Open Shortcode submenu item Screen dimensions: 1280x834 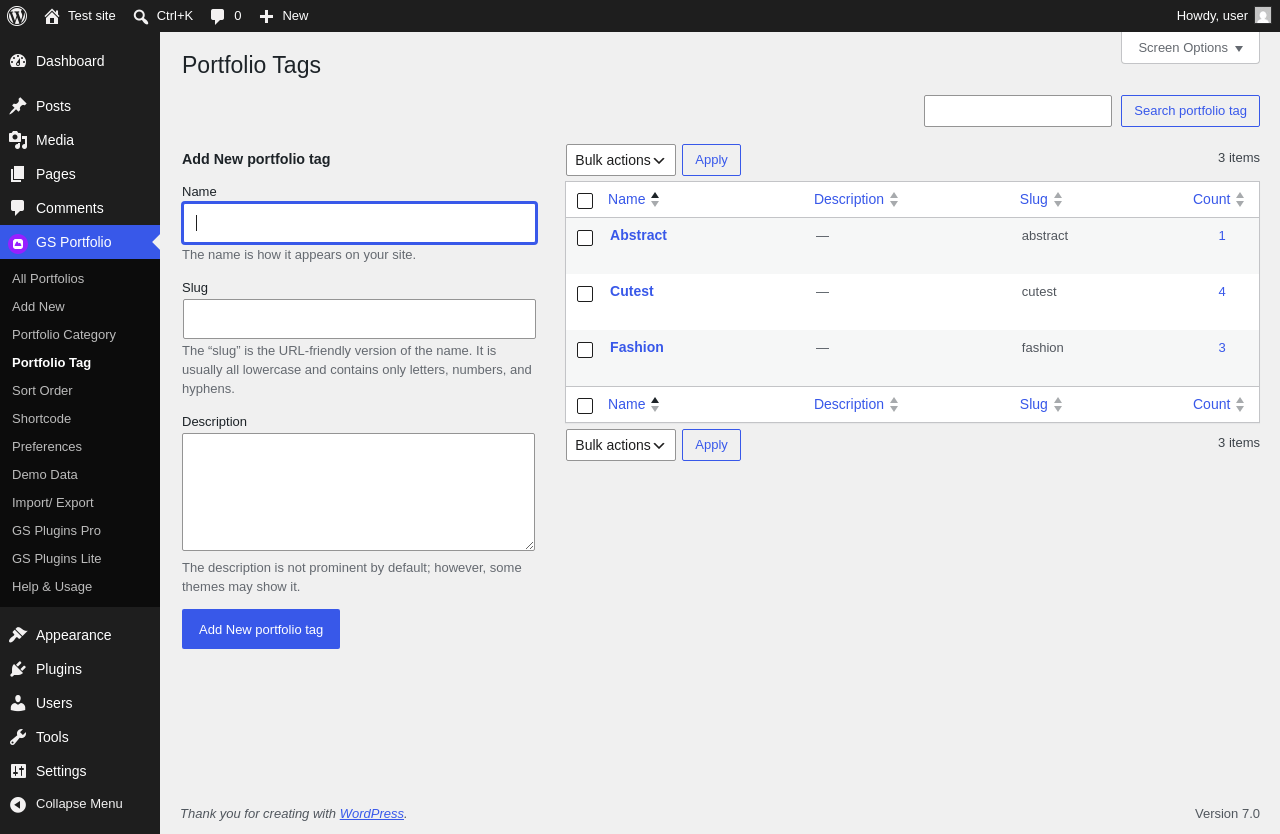coord(41,418)
